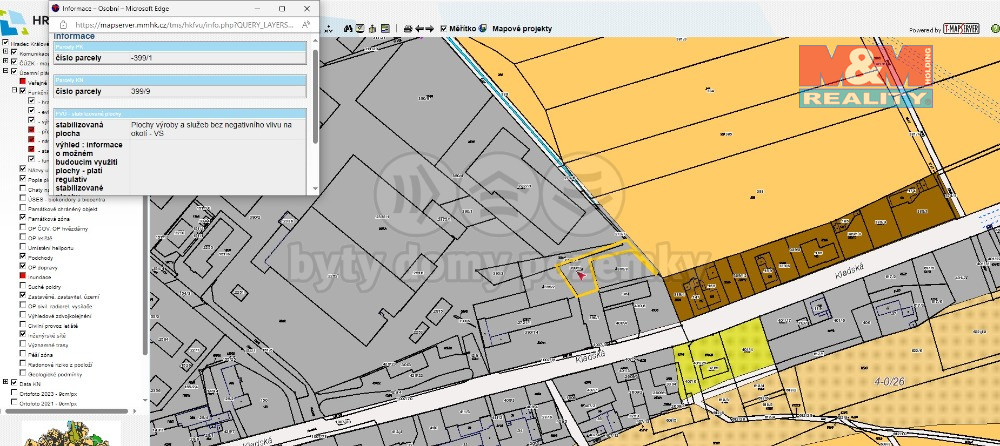Image resolution: width=1000 pixels, height=446 pixels.
Task: Toggle the Měřítko checkbox
Action: 444,29
